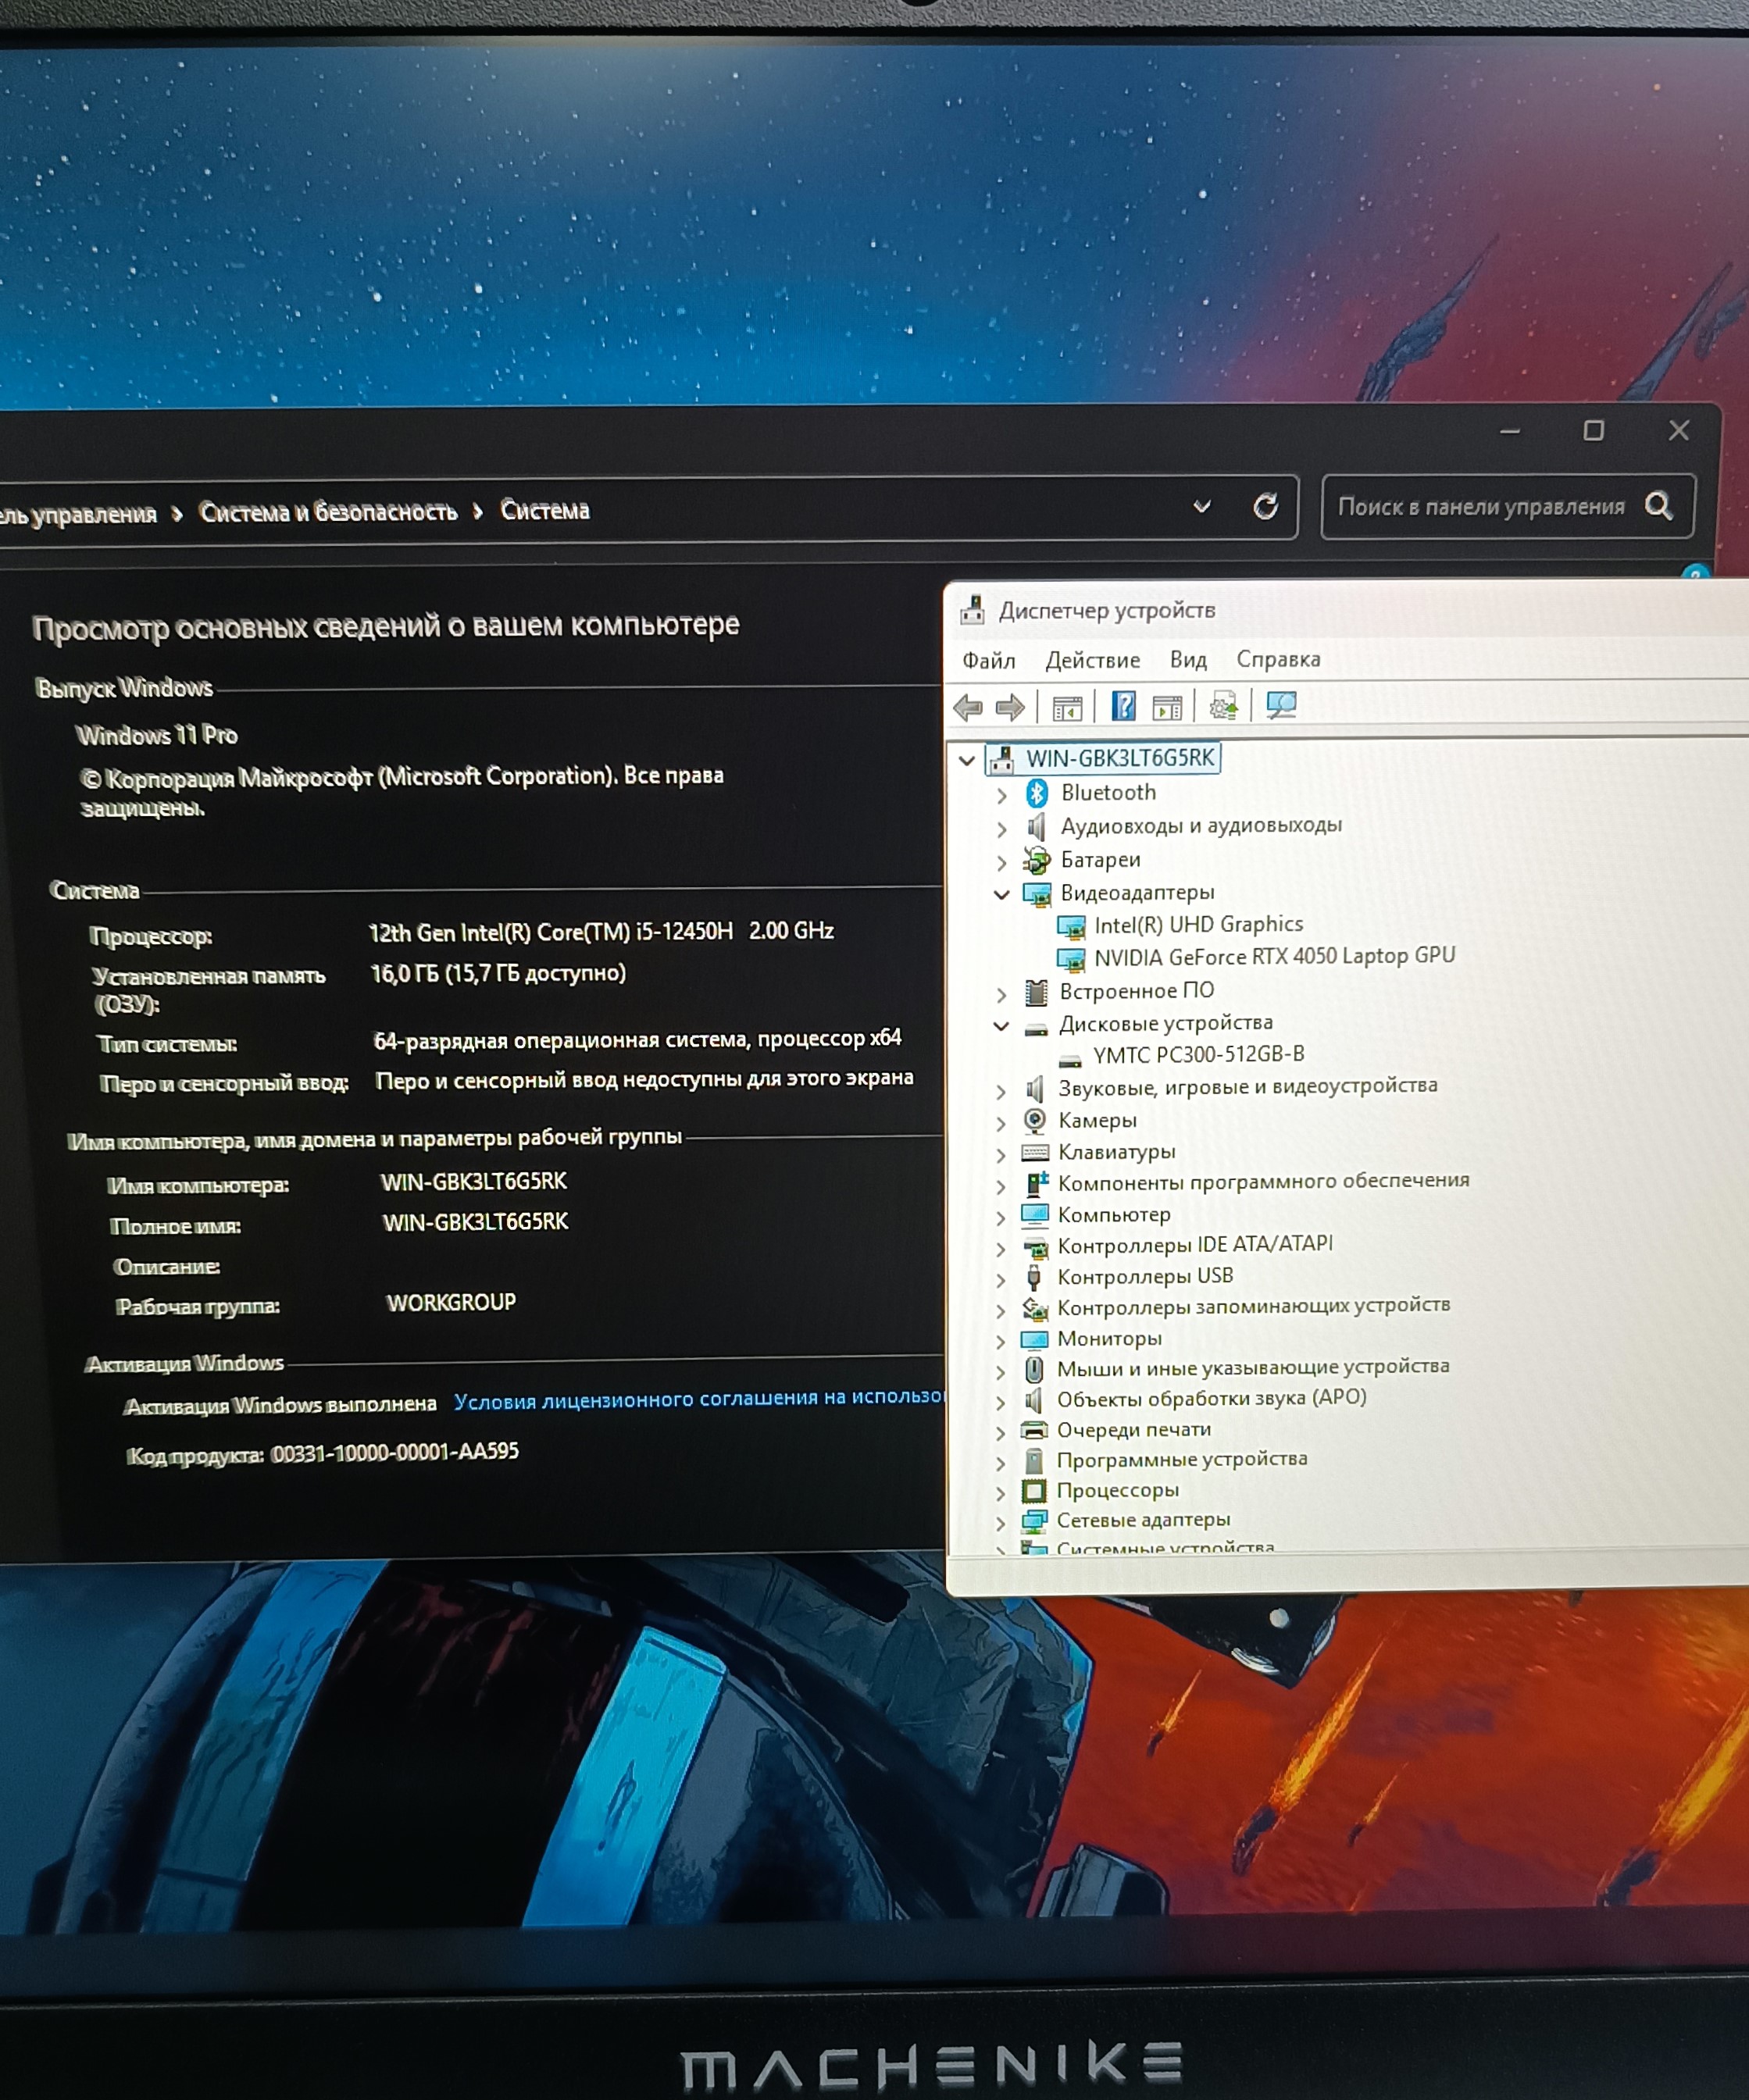The image size is (1749, 2100).
Task: Select the Мониторы monitor icon
Action: click(x=1034, y=1339)
